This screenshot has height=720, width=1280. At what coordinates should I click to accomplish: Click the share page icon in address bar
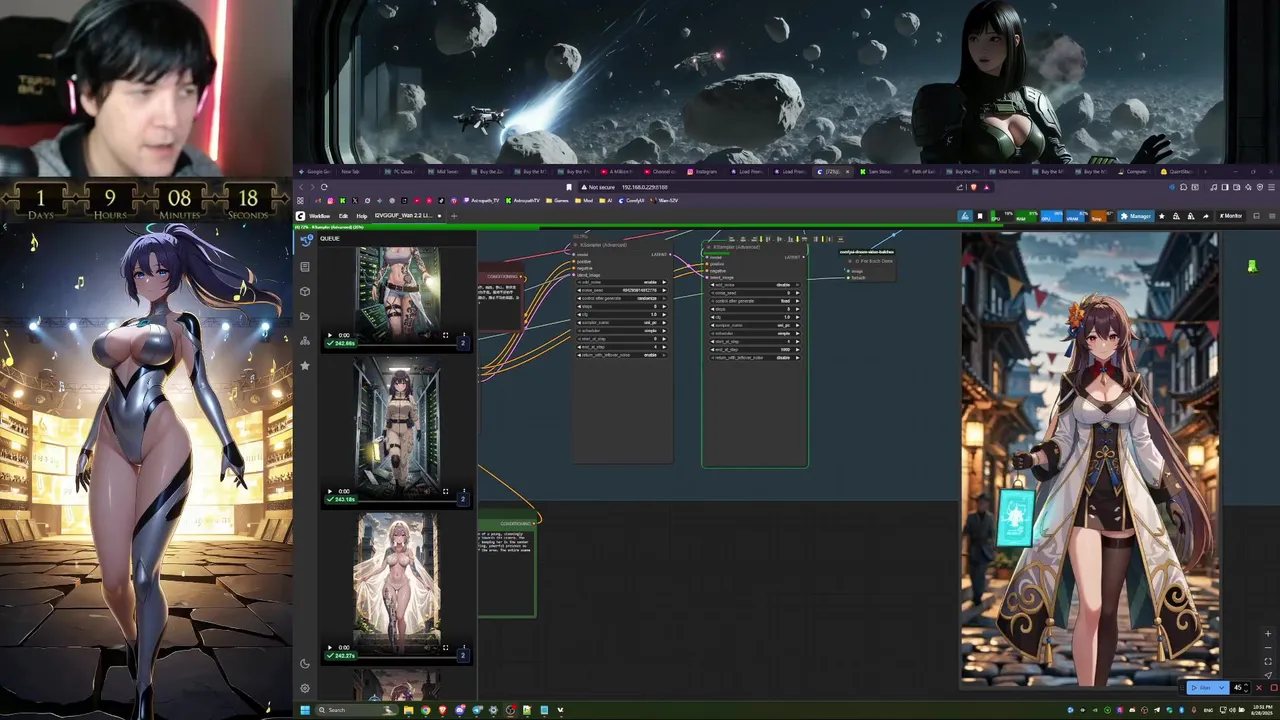(x=959, y=187)
